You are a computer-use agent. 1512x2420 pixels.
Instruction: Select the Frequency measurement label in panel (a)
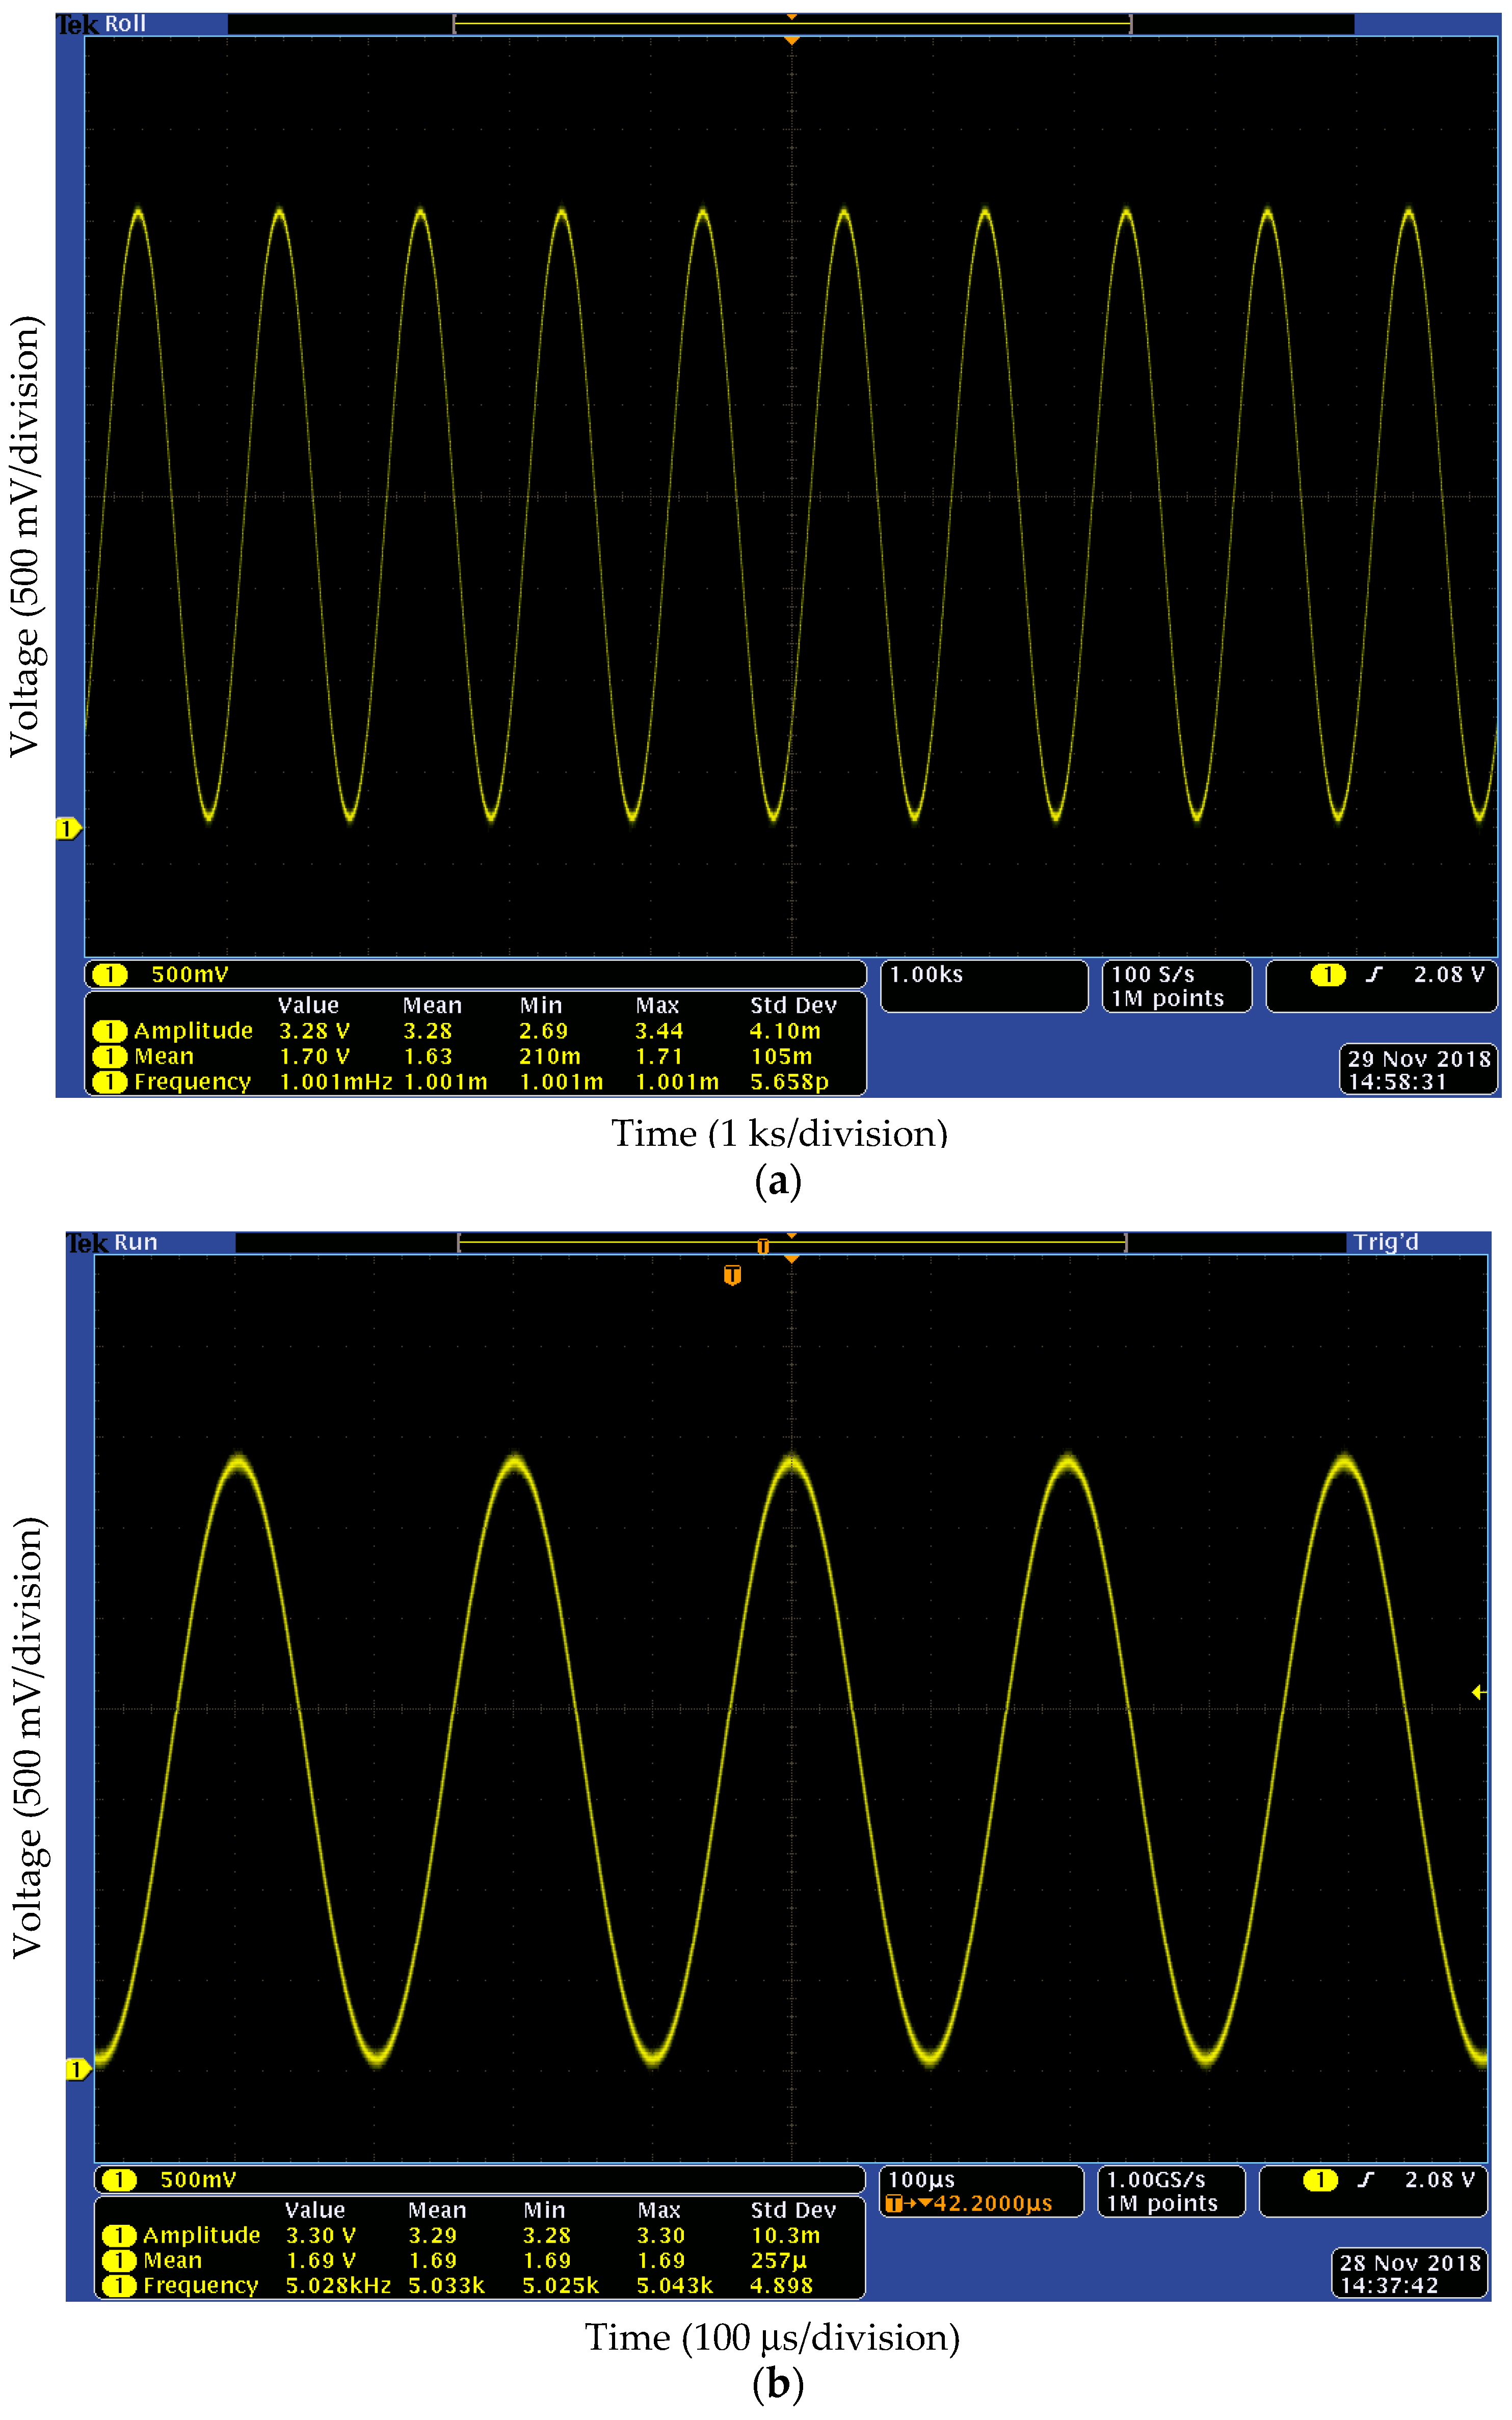click(x=192, y=1082)
